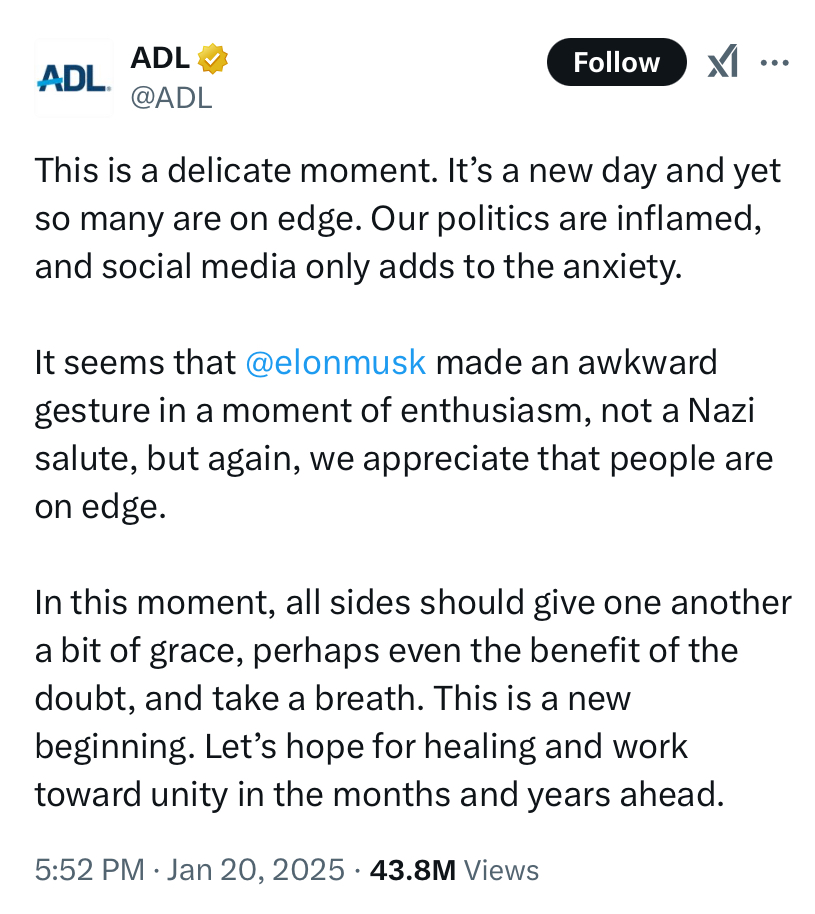
Task: Click the Grok xAI icon
Action: click(722, 63)
